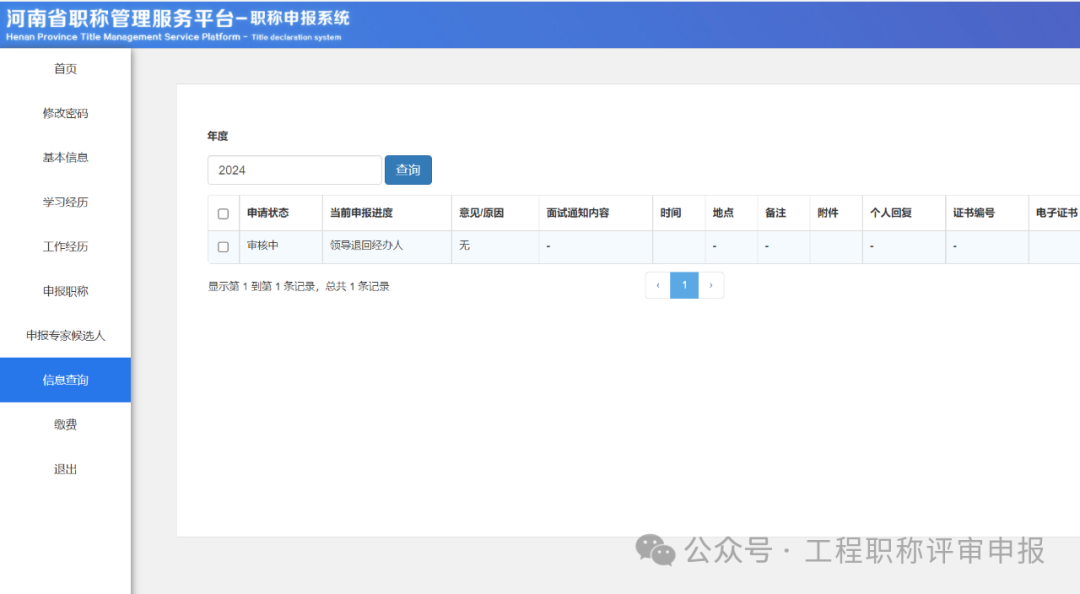
Task: Toggle the select-all checkbox in table header
Action: point(224,212)
